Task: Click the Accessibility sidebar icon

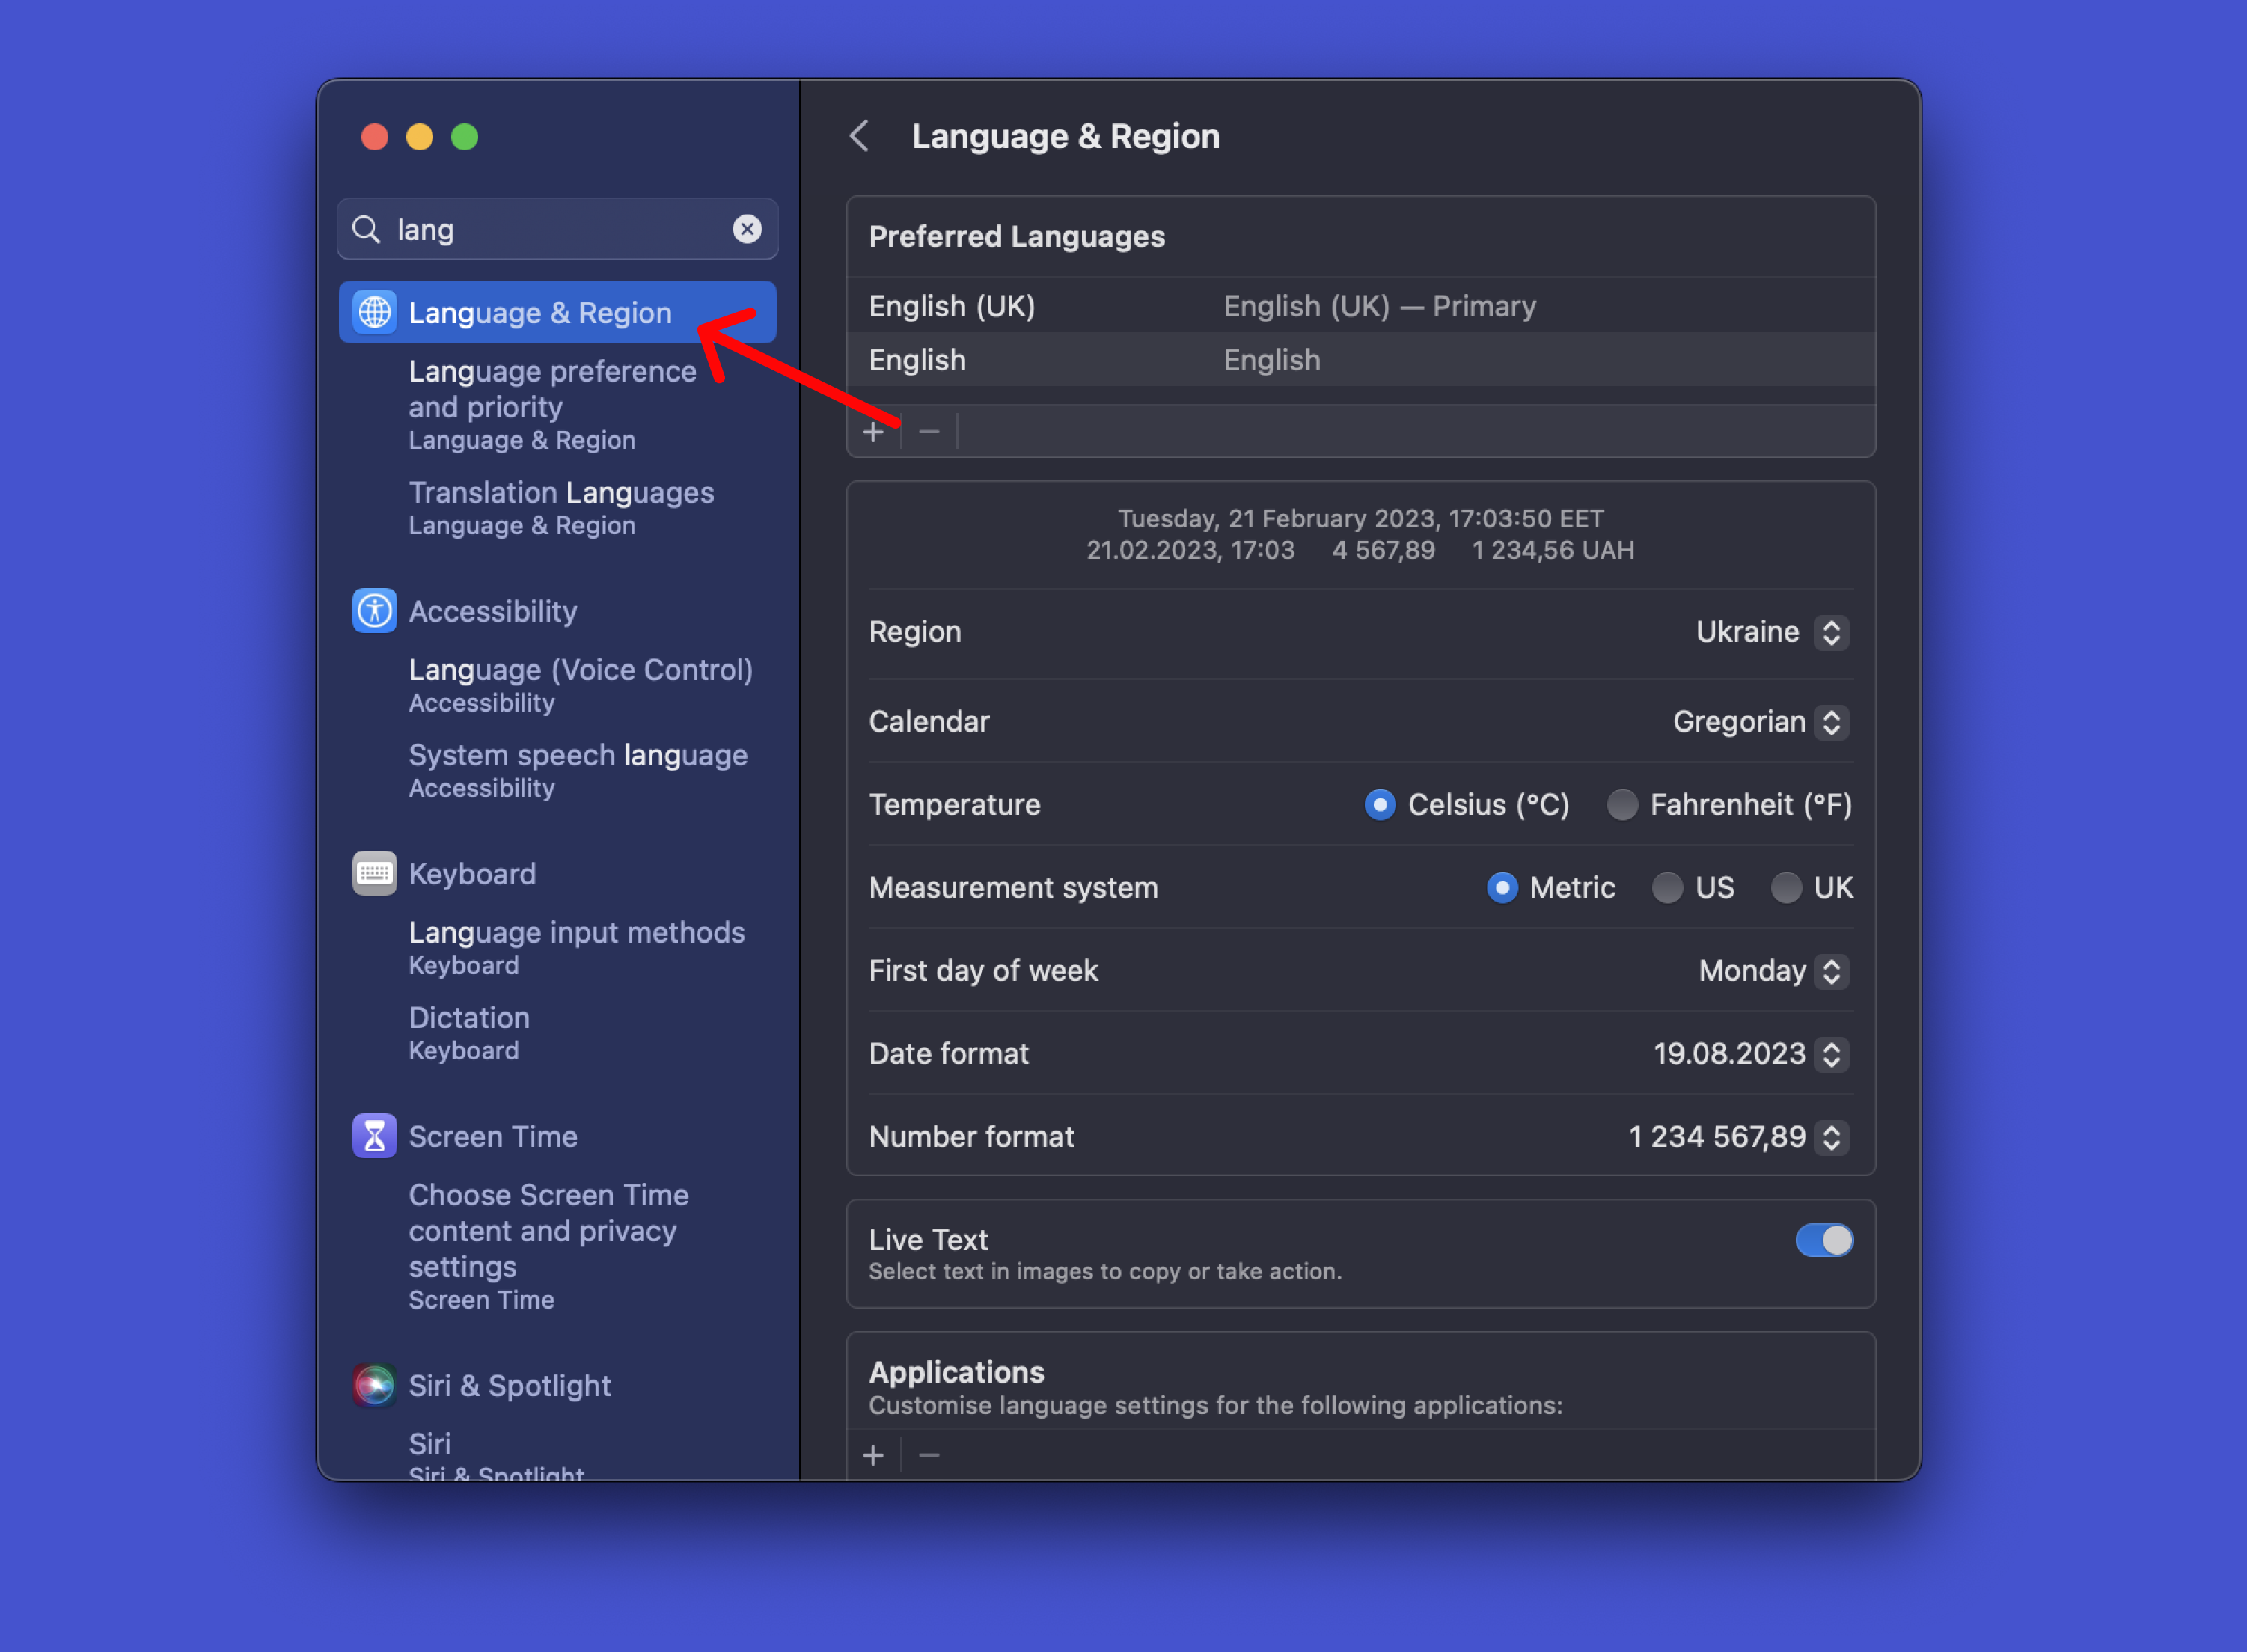Action: (375, 611)
